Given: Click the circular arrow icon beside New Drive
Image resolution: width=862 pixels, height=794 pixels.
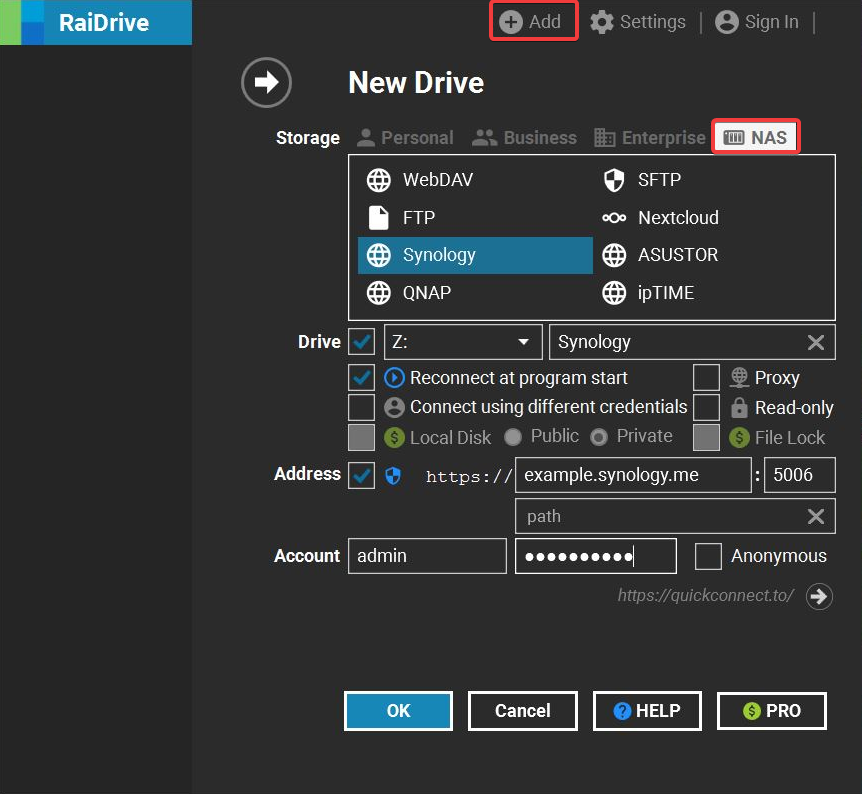Looking at the screenshot, I should tap(266, 83).
